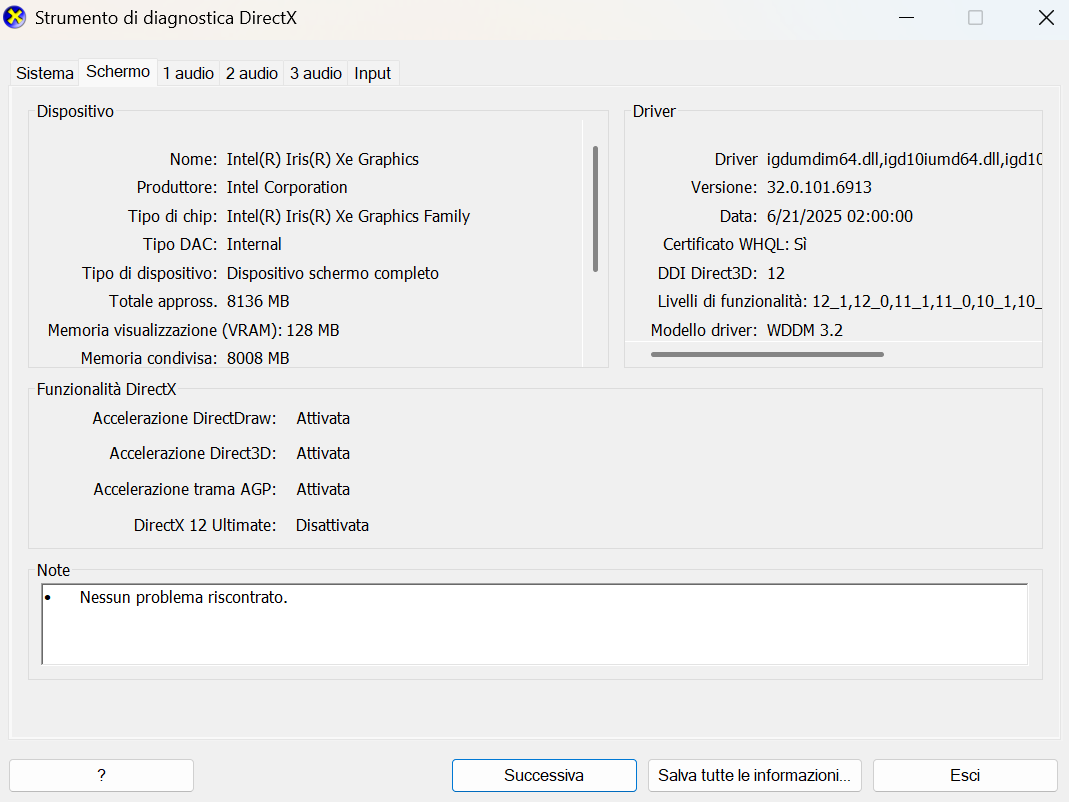Click Accelerazione Direct3D status Attivata
The height and width of the screenshot is (802, 1069).
pyautogui.click(x=323, y=454)
